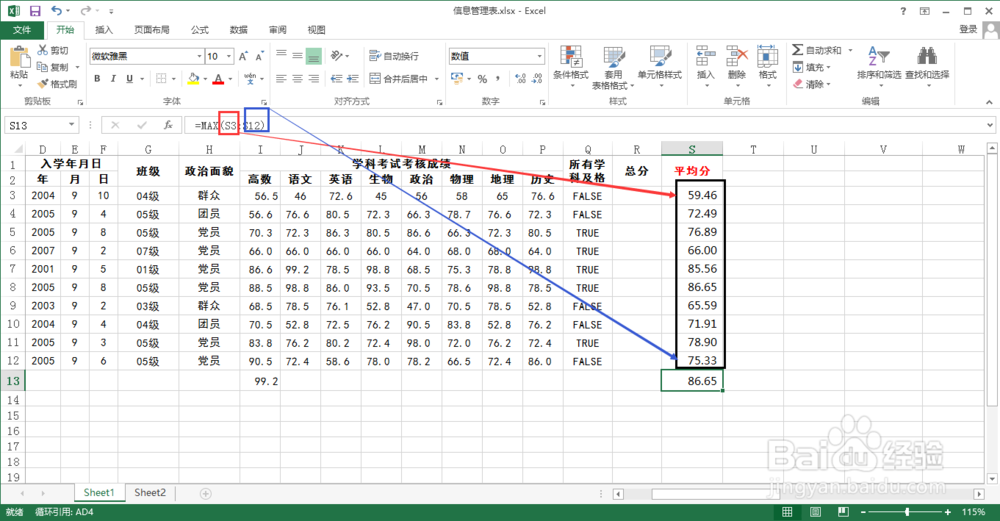The image size is (1000, 521).
Task: Activate the Format Painter (格式刷)
Action: pyautogui.click(x=57, y=84)
